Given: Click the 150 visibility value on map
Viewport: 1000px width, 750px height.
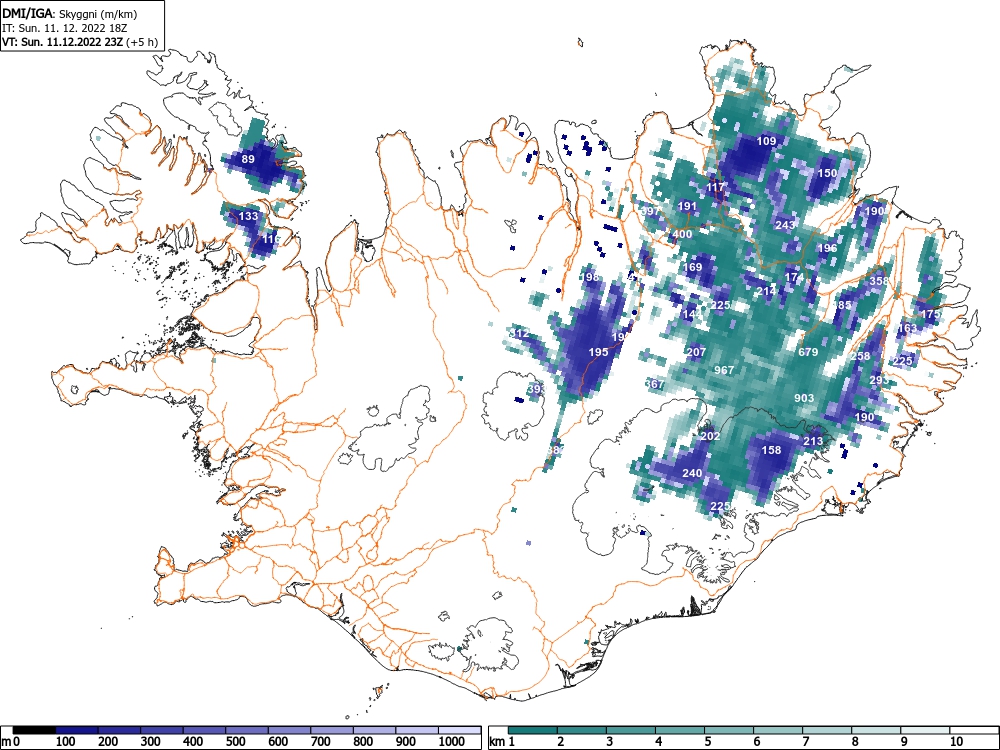Looking at the screenshot, I should click(827, 173).
